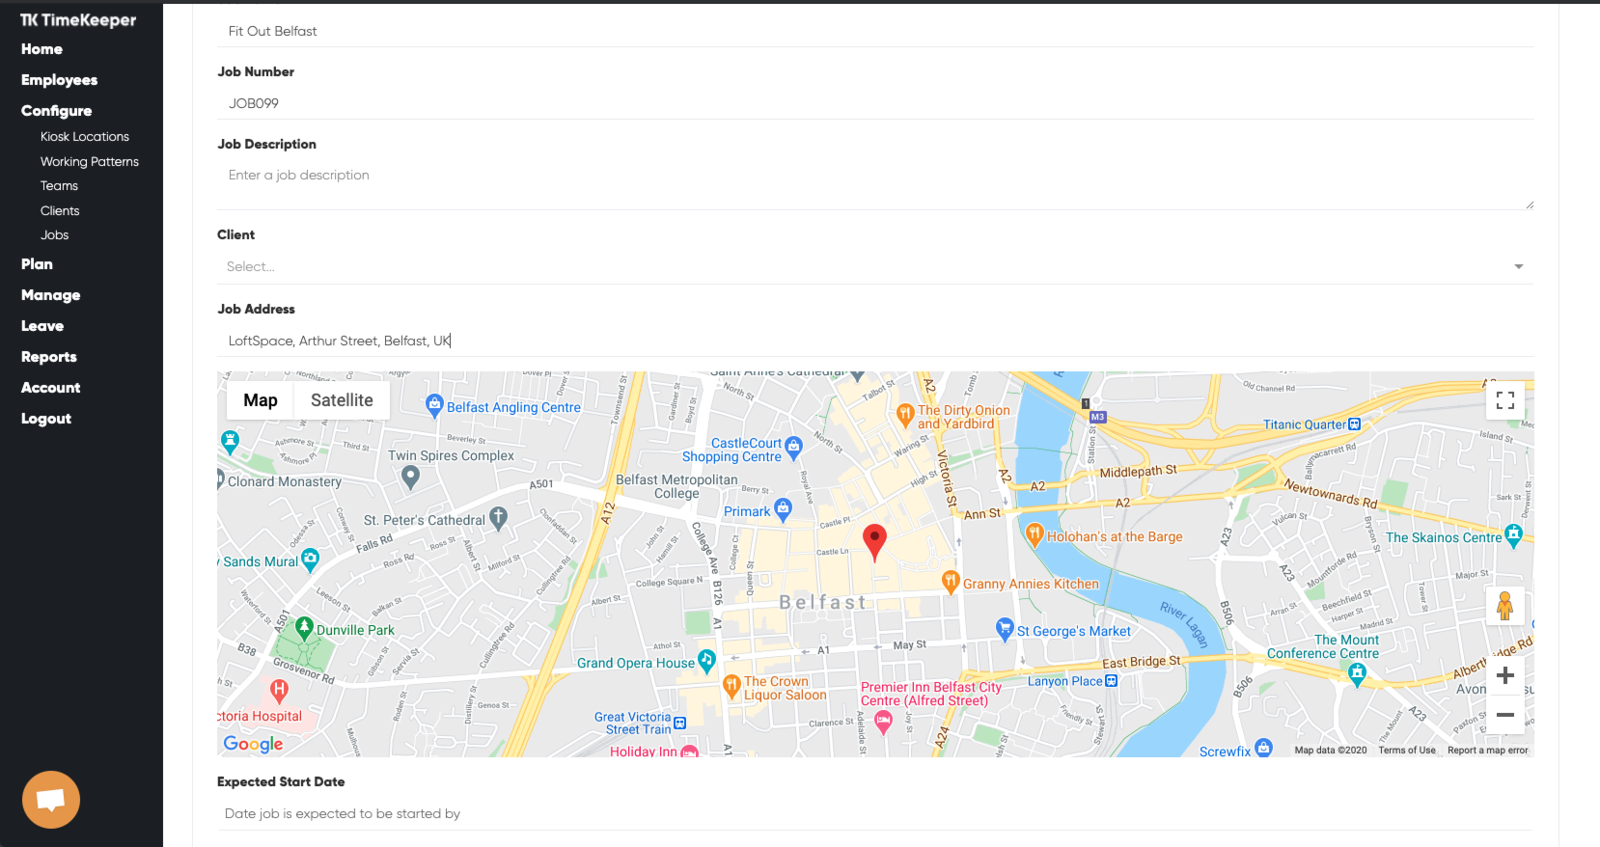Click Report a map error link

pyautogui.click(x=1488, y=750)
